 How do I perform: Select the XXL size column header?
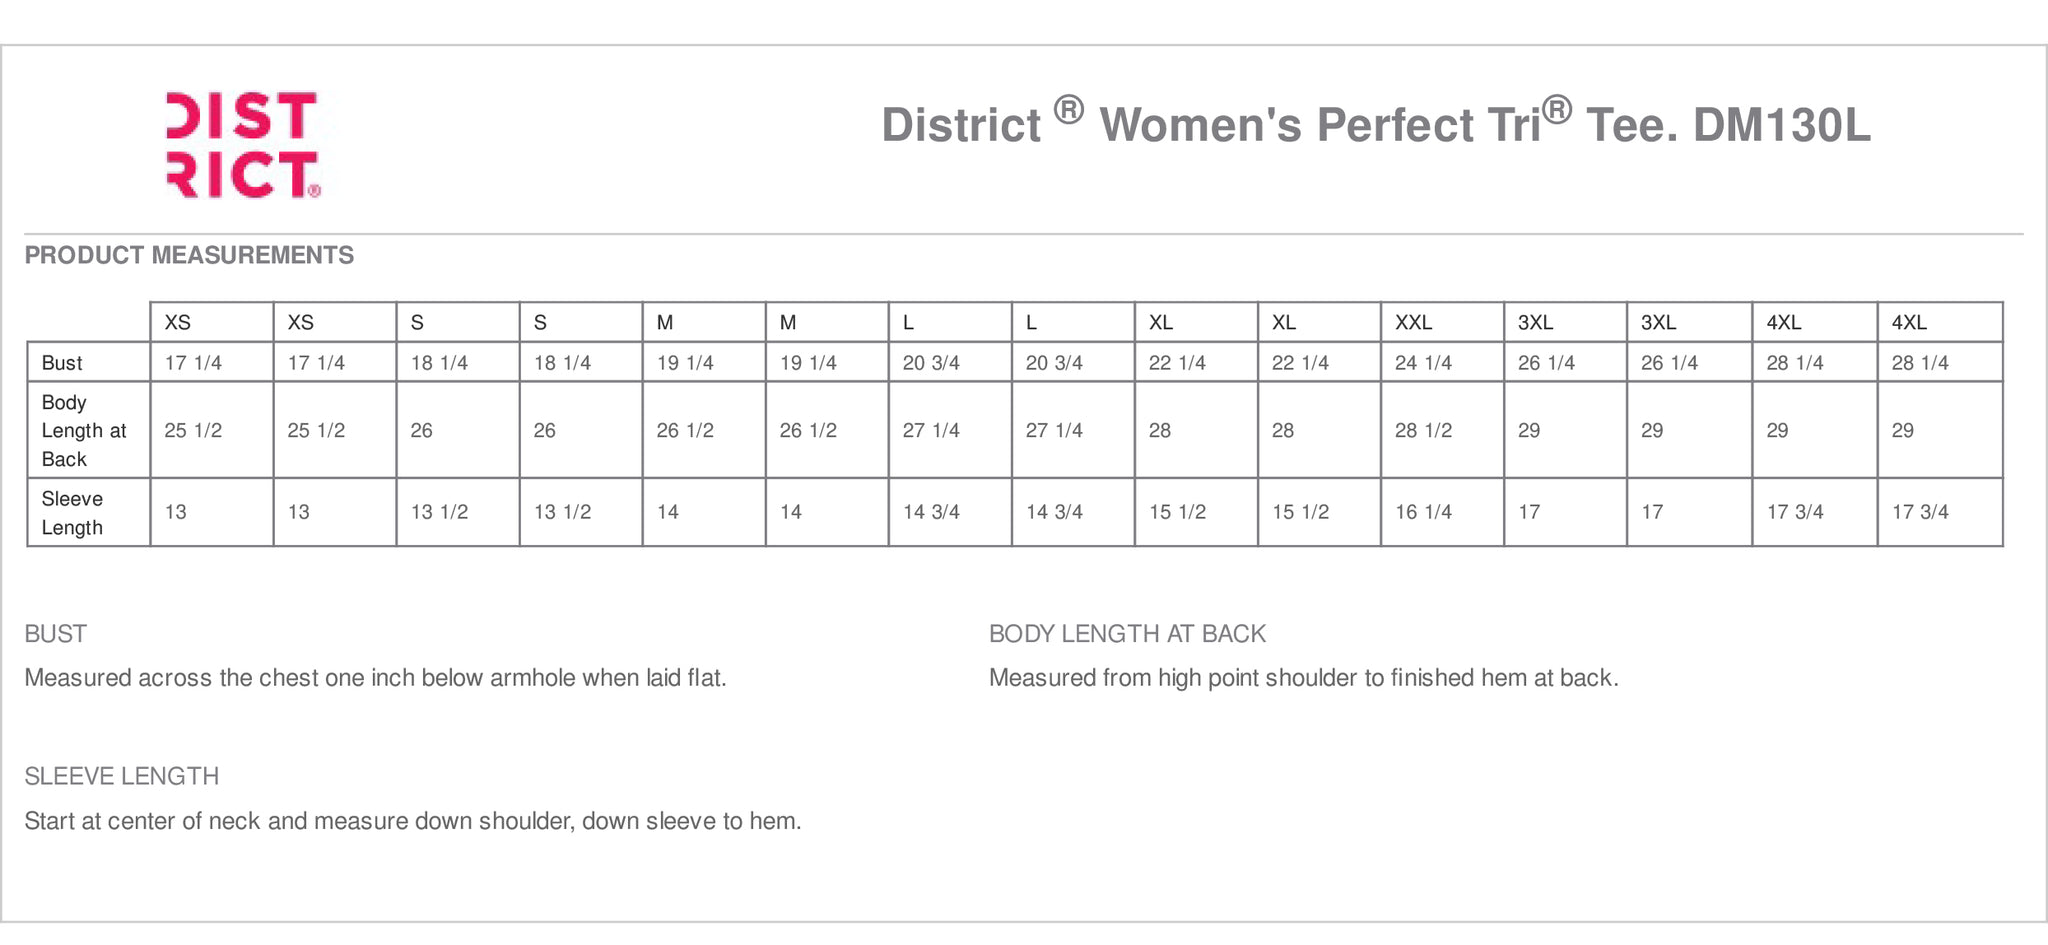pyautogui.click(x=1414, y=323)
